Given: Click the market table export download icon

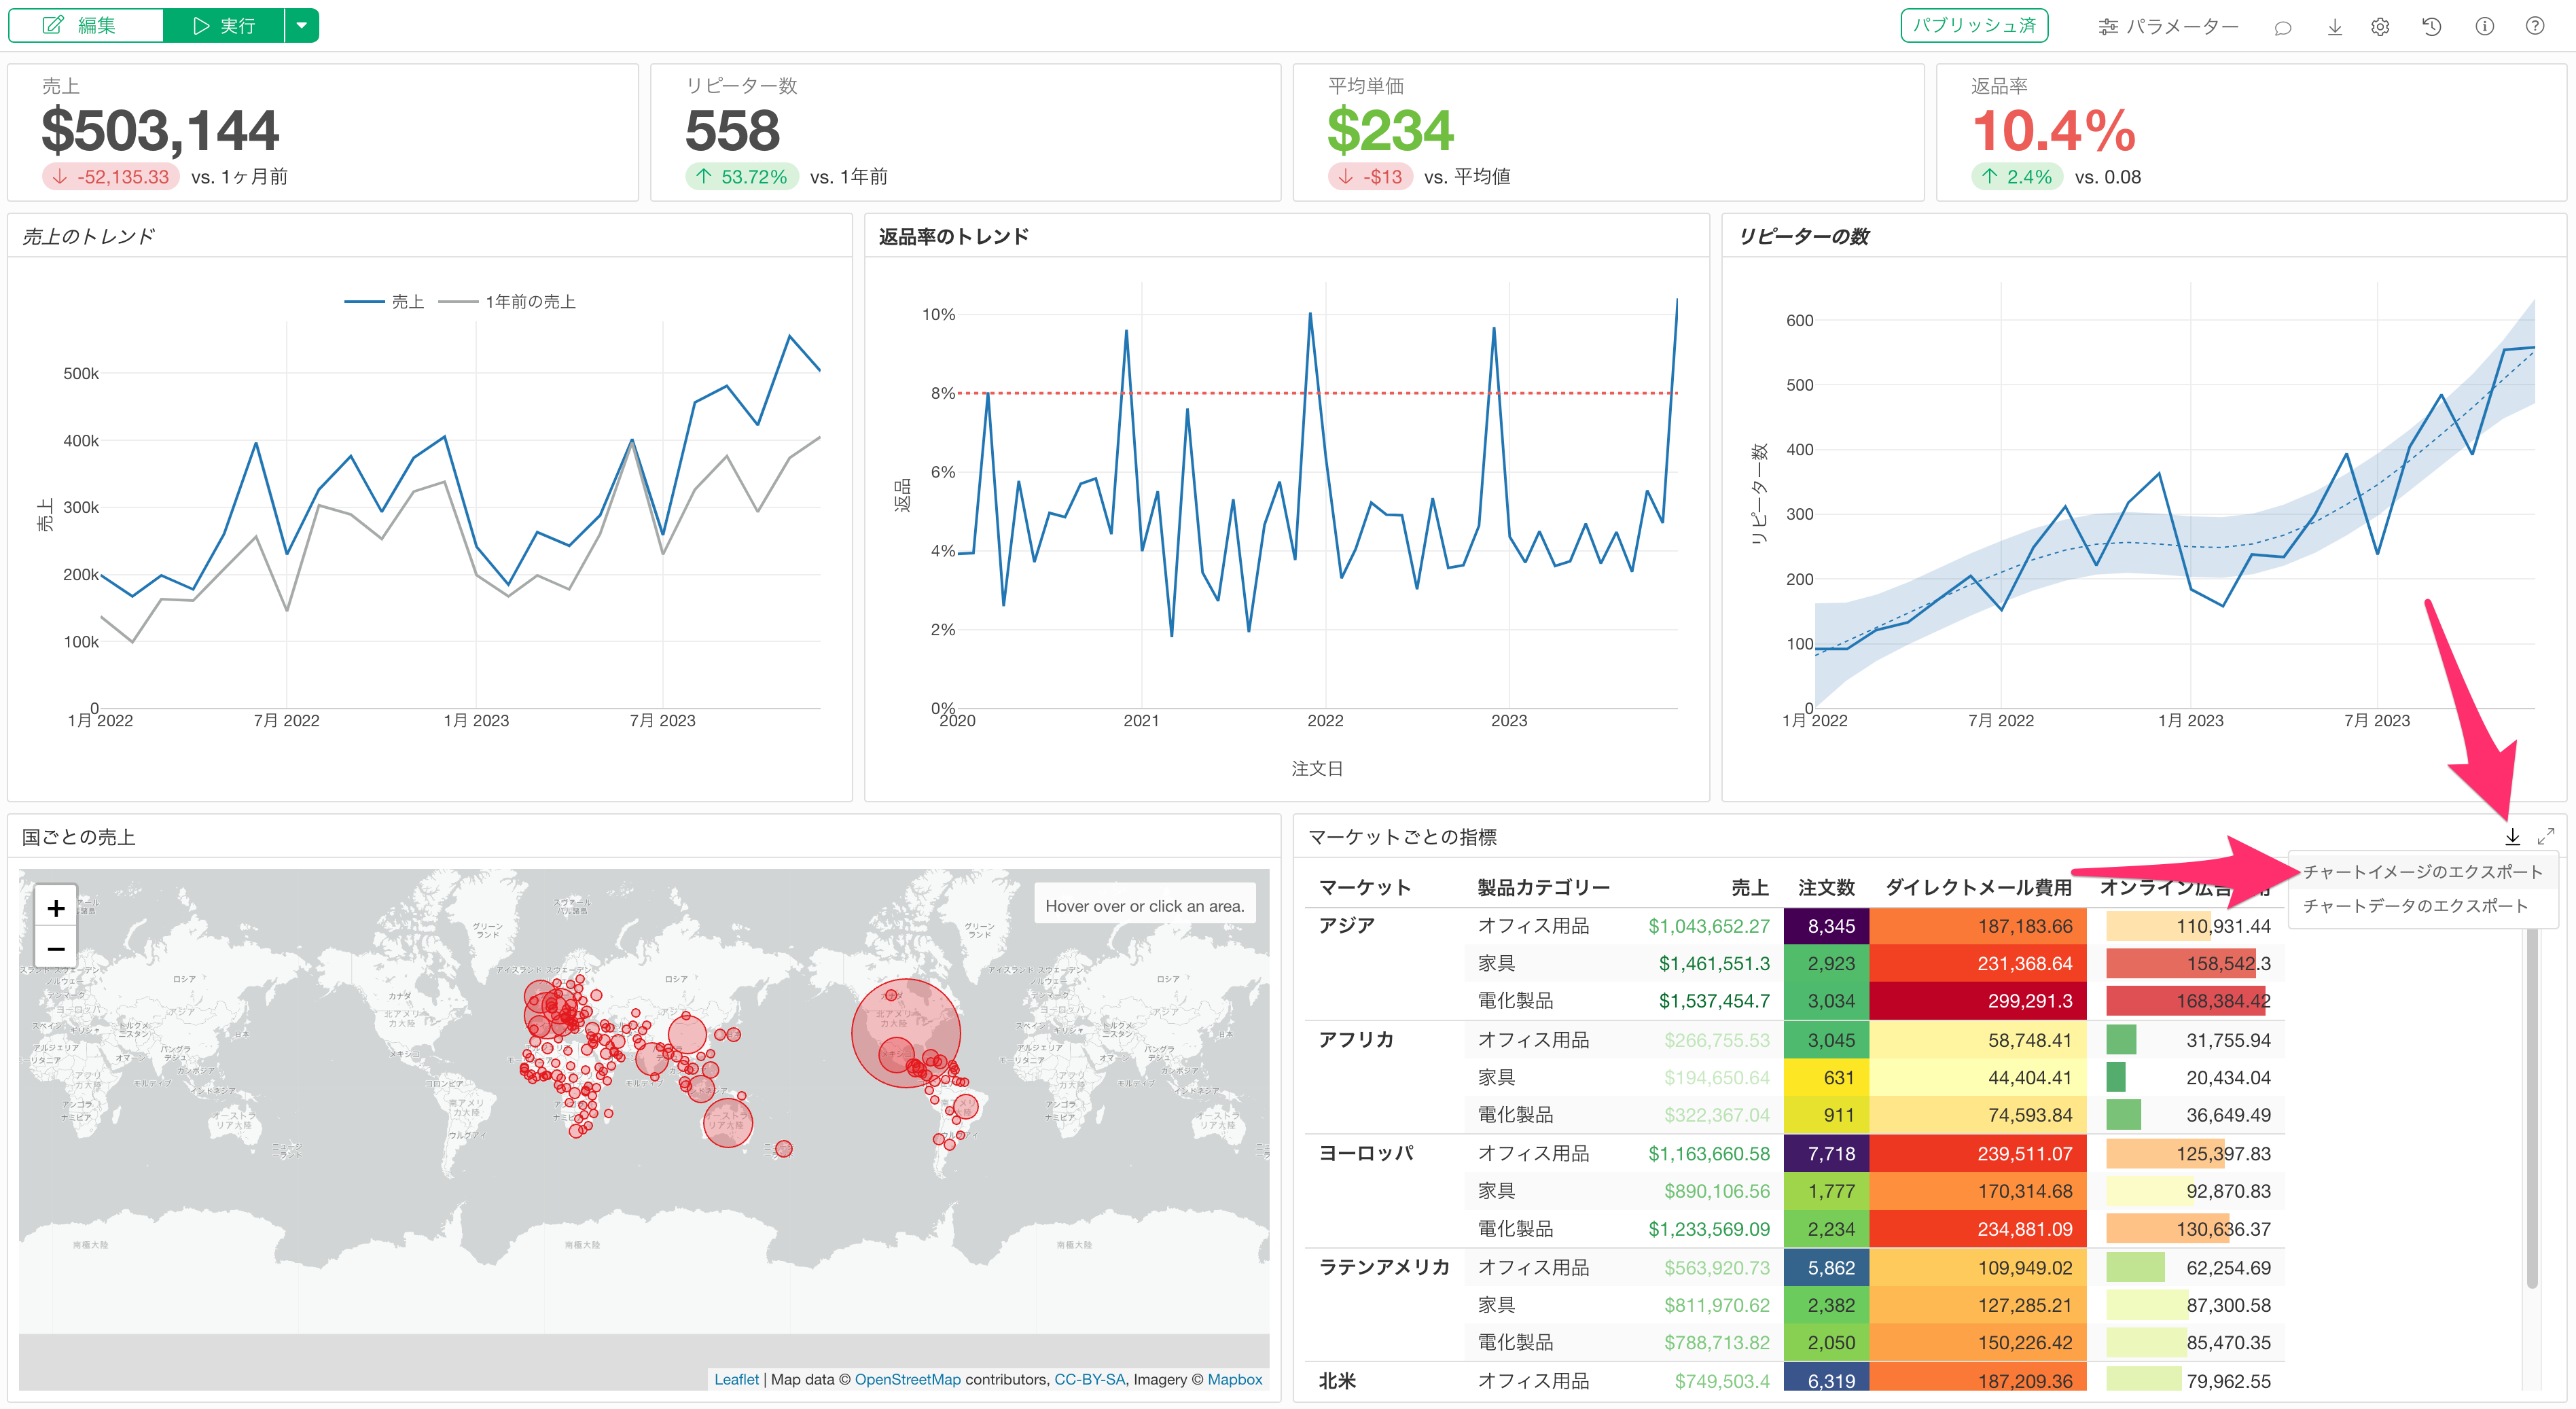Looking at the screenshot, I should 2512,837.
